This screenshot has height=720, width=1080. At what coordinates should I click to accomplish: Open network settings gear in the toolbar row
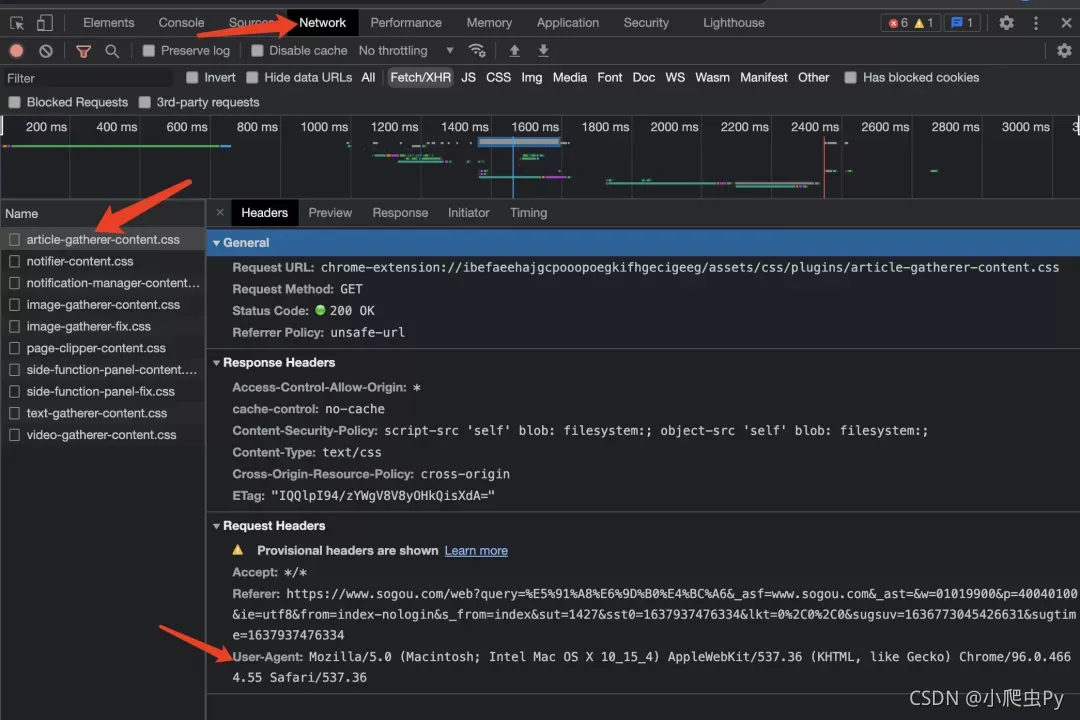[1064, 50]
